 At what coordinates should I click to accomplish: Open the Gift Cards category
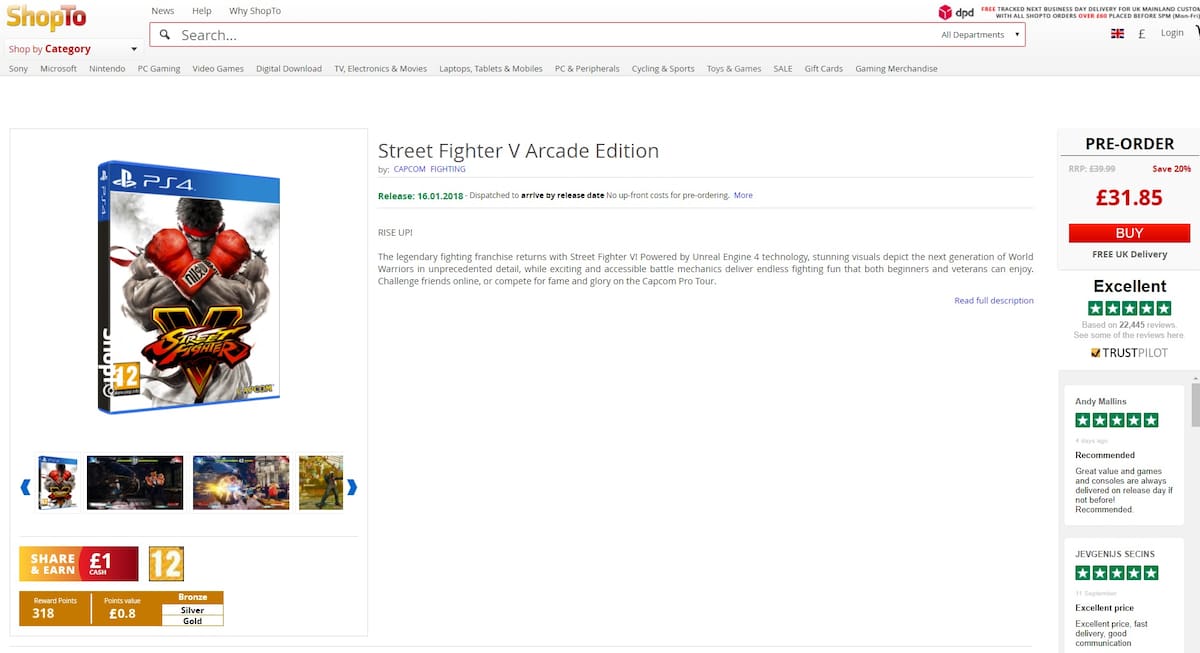(x=824, y=69)
